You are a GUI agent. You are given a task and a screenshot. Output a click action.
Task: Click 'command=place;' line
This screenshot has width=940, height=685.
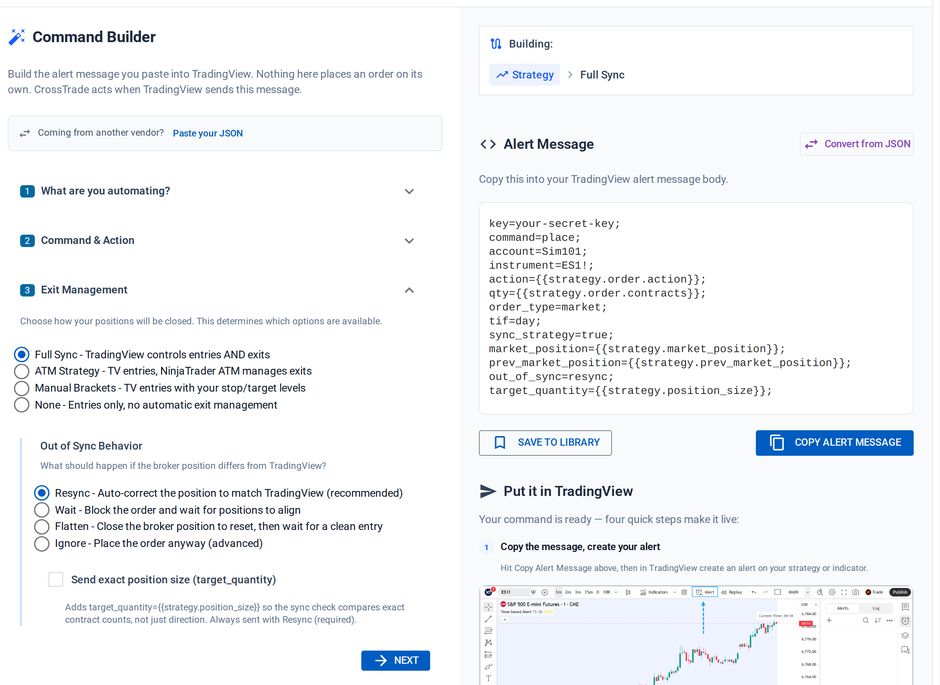click(x=535, y=237)
